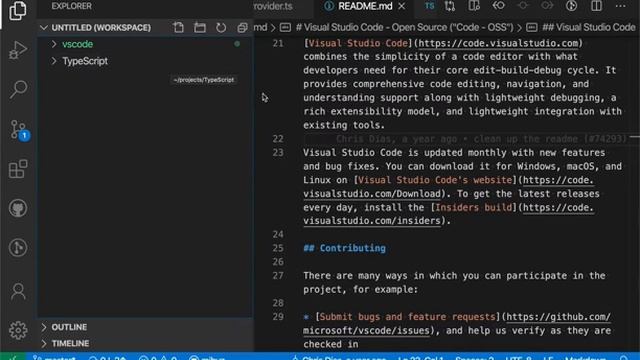Switch to the provider.ts tab
The image size is (640, 360).
273,6
